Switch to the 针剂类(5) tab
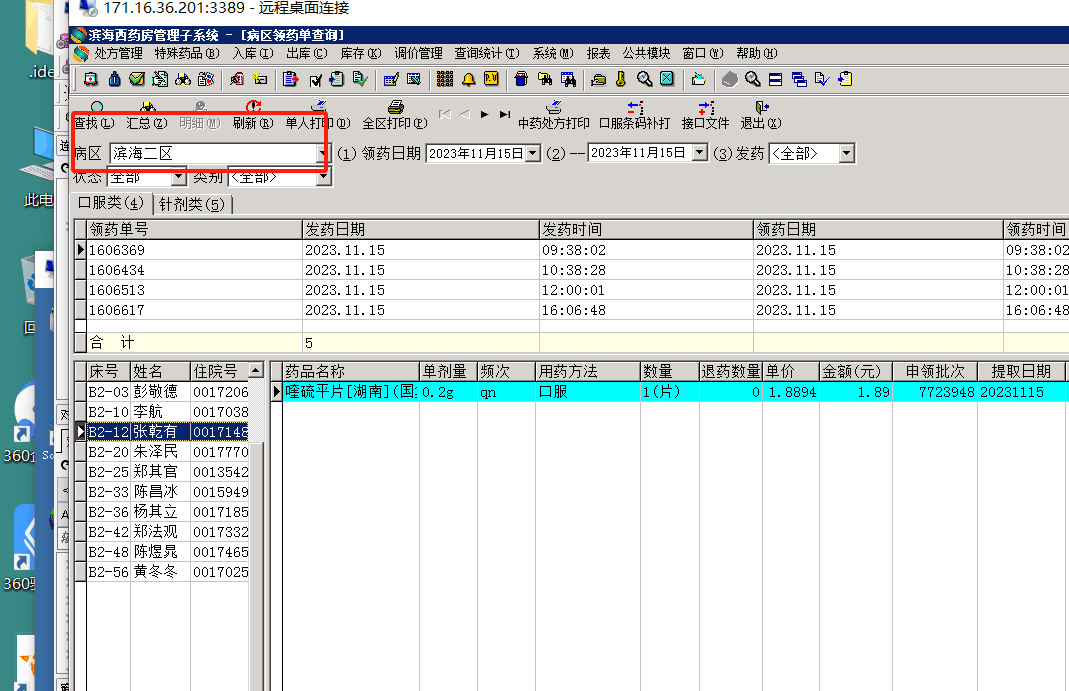1069x691 pixels. [x=192, y=204]
